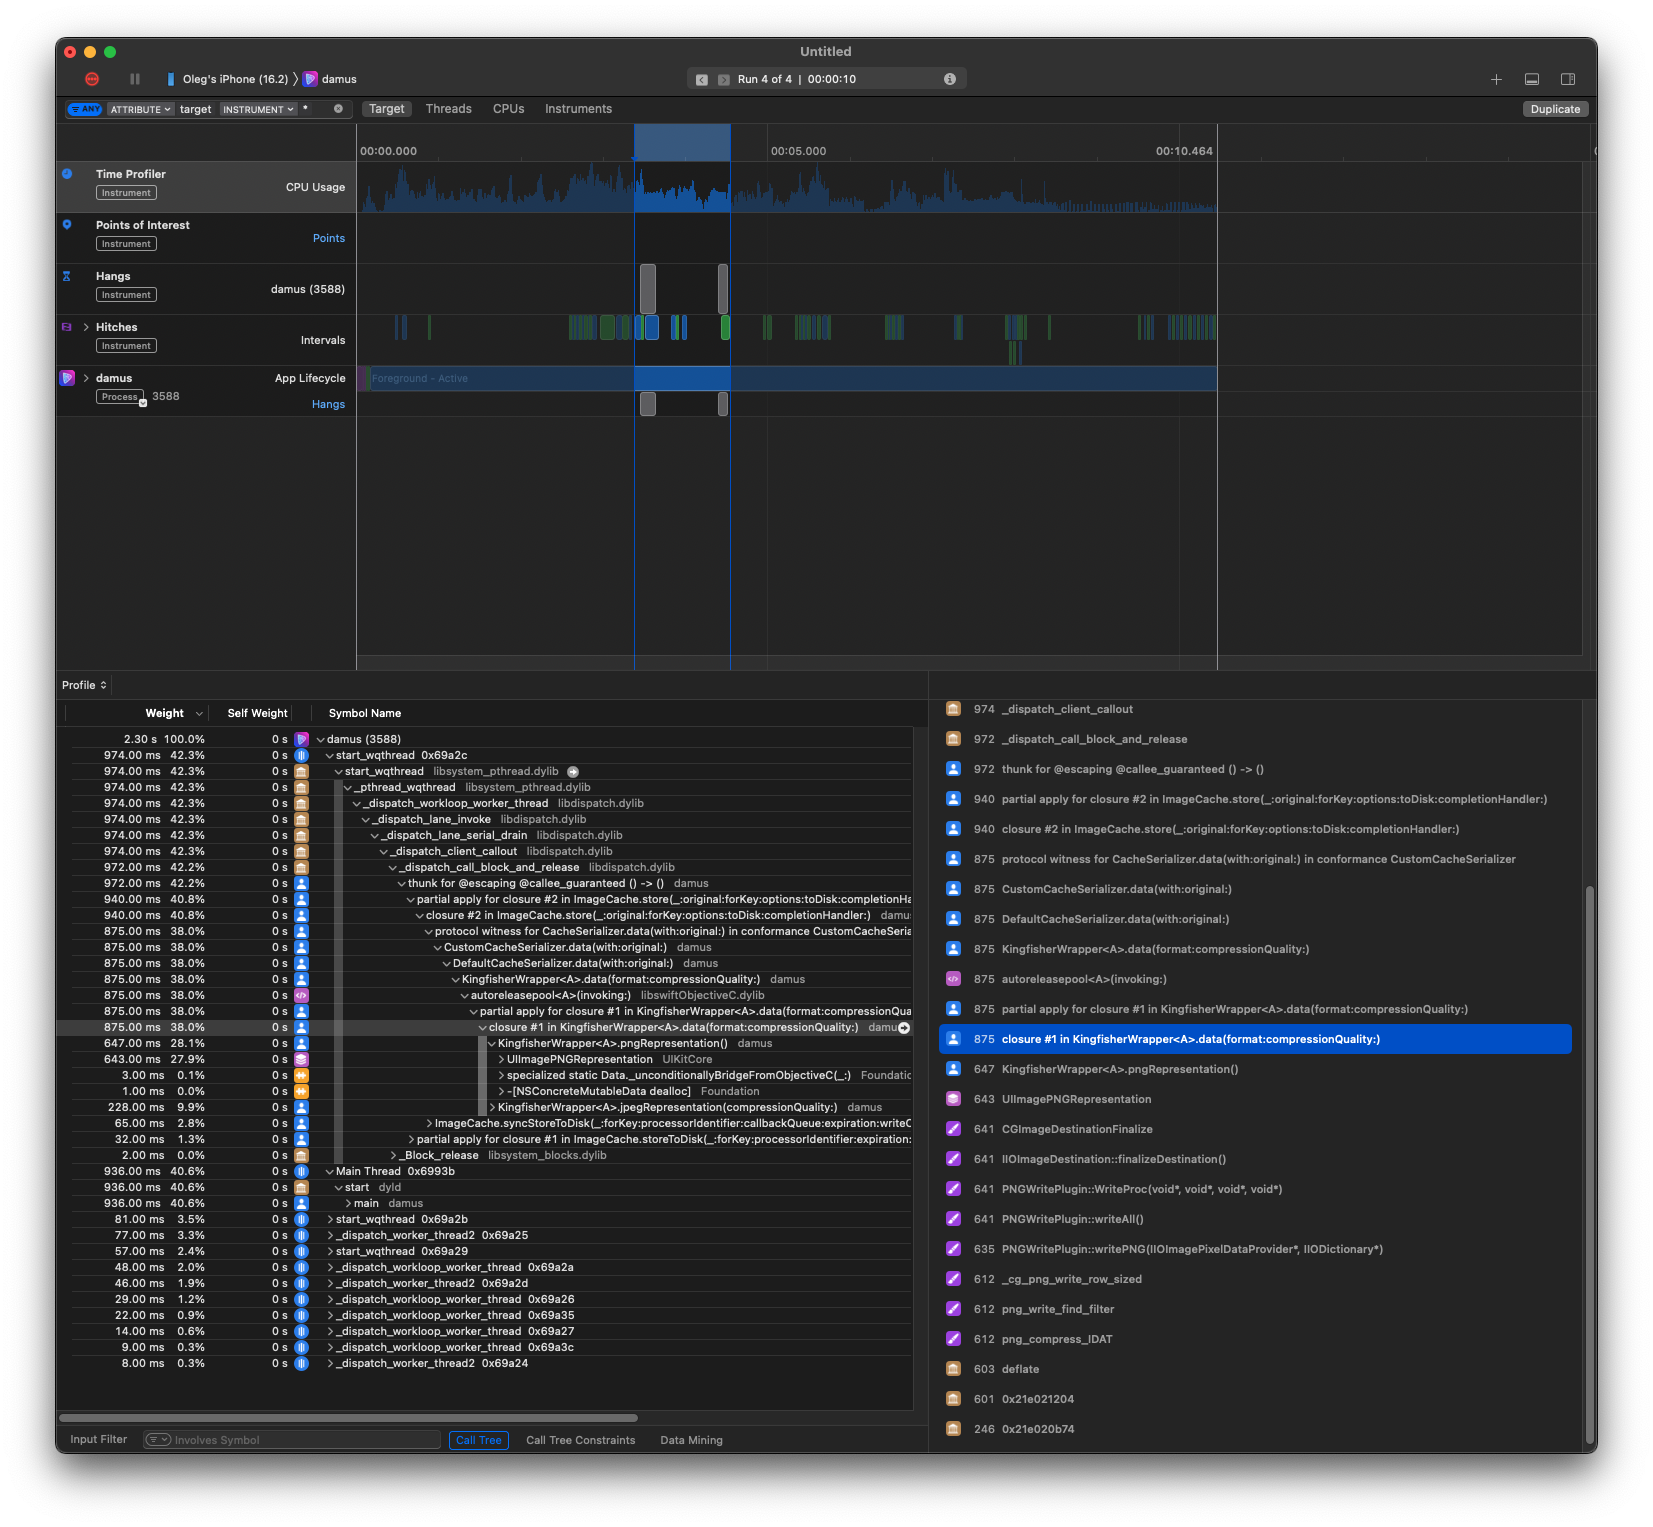Click the damus app icon in target path
This screenshot has width=1653, height=1527.
311,79
